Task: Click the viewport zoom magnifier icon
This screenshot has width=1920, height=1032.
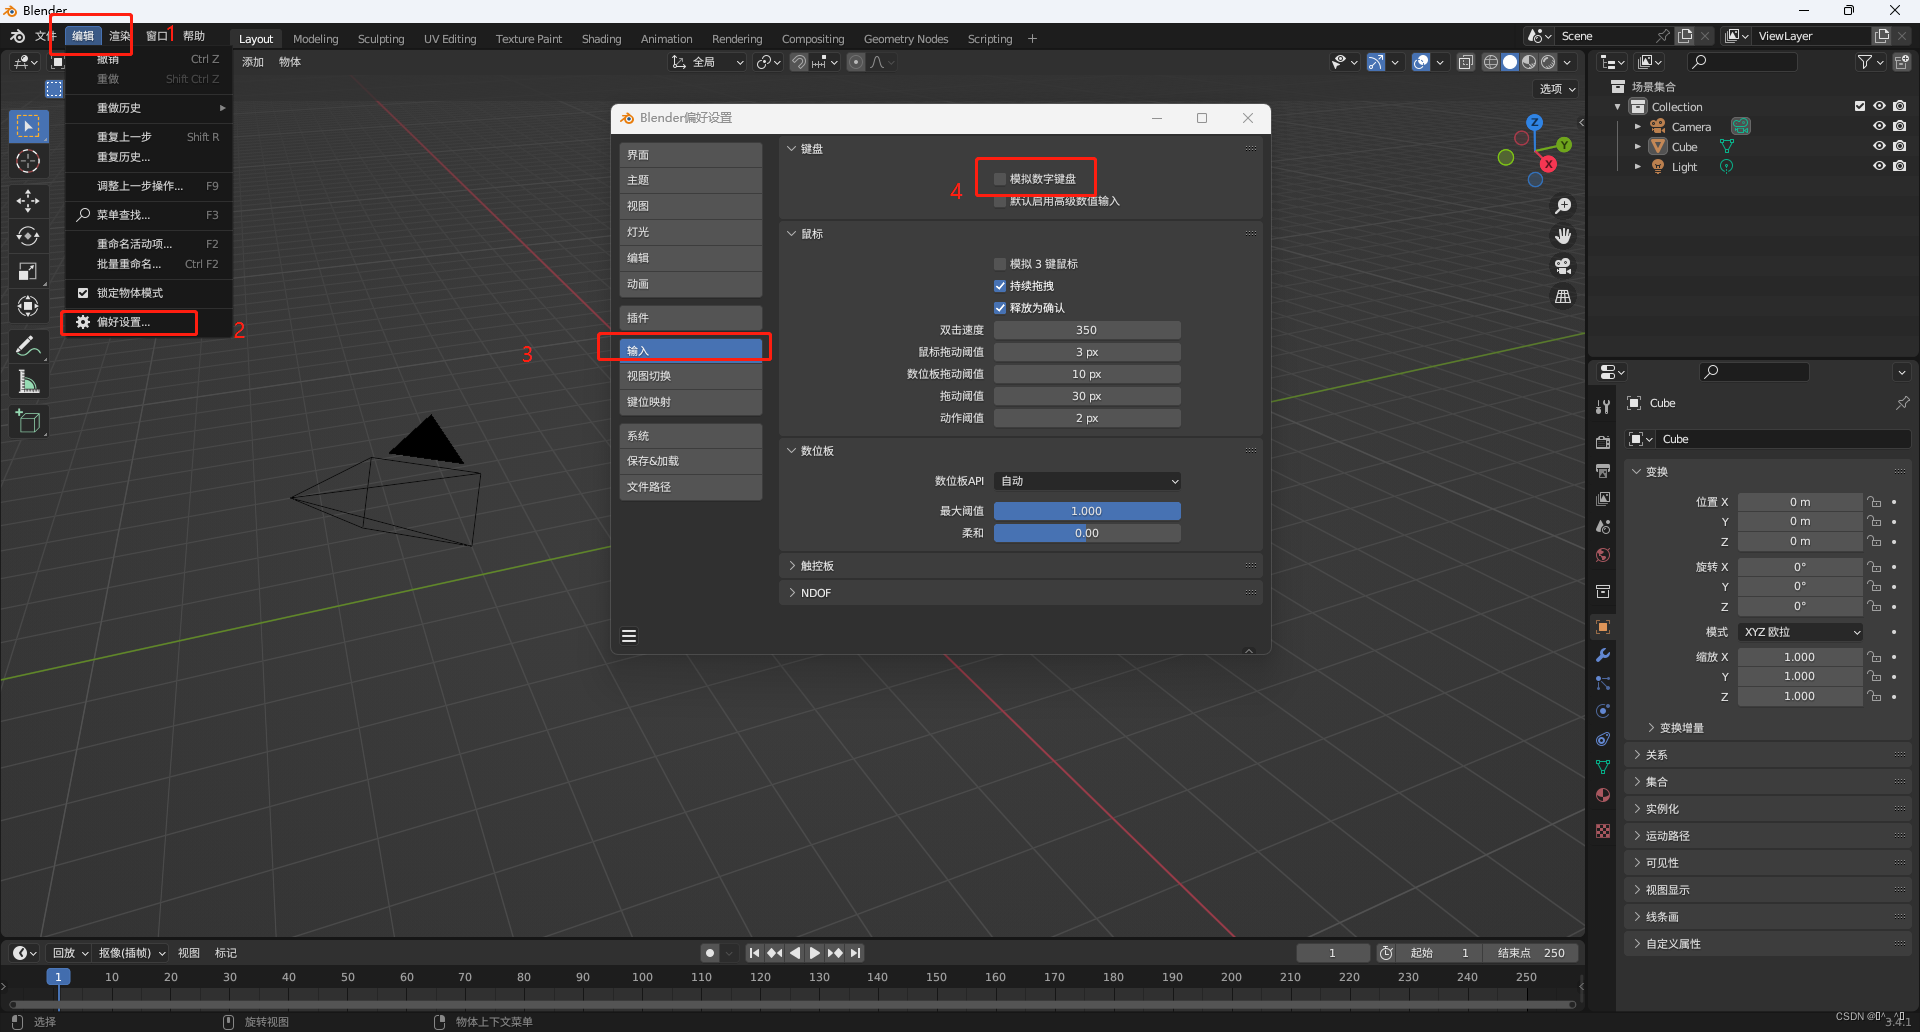Action: pyautogui.click(x=1564, y=206)
